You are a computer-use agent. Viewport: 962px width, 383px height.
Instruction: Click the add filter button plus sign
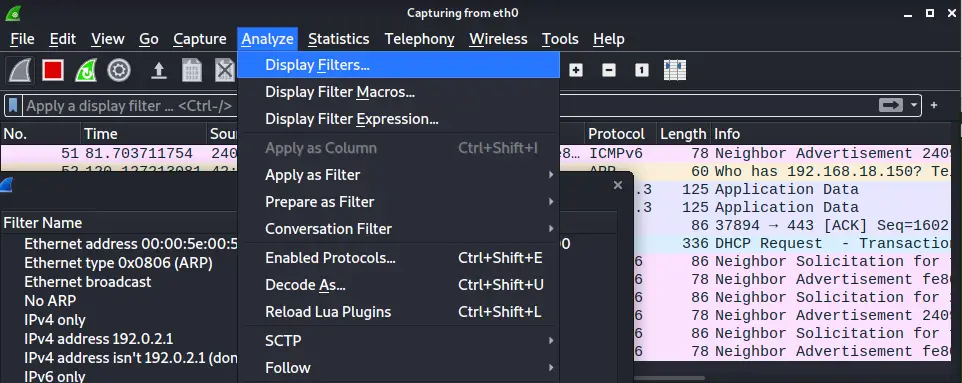pyautogui.click(x=934, y=105)
